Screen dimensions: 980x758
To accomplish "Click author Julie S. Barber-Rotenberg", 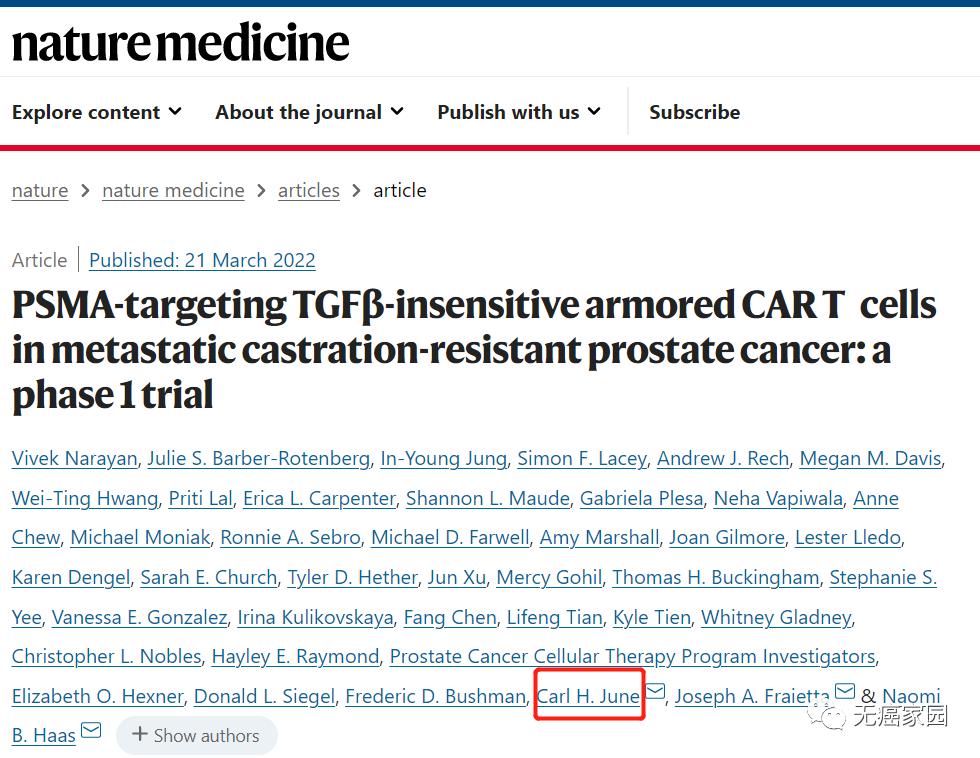I will pyautogui.click(x=258, y=459).
